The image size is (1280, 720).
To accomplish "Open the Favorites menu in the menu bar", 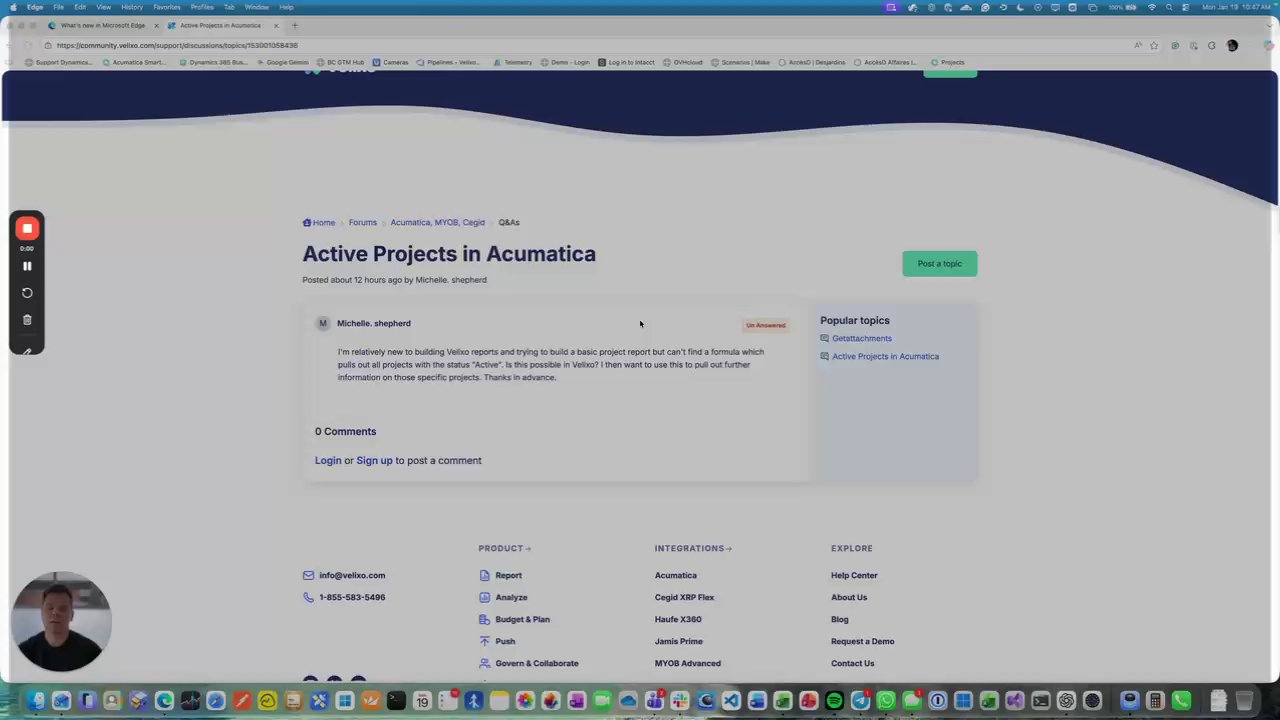I will (167, 7).
